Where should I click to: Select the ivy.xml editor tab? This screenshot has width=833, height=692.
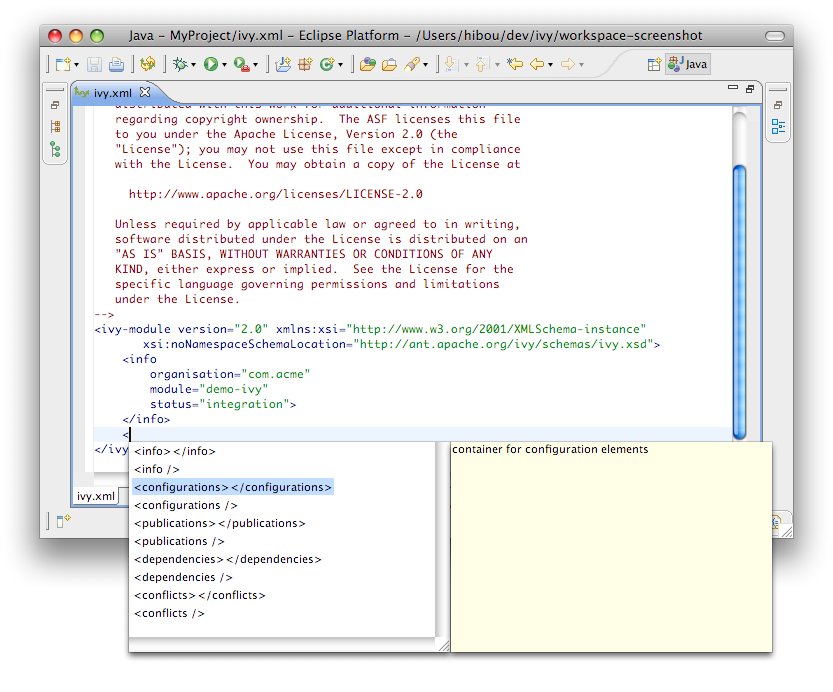113,93
